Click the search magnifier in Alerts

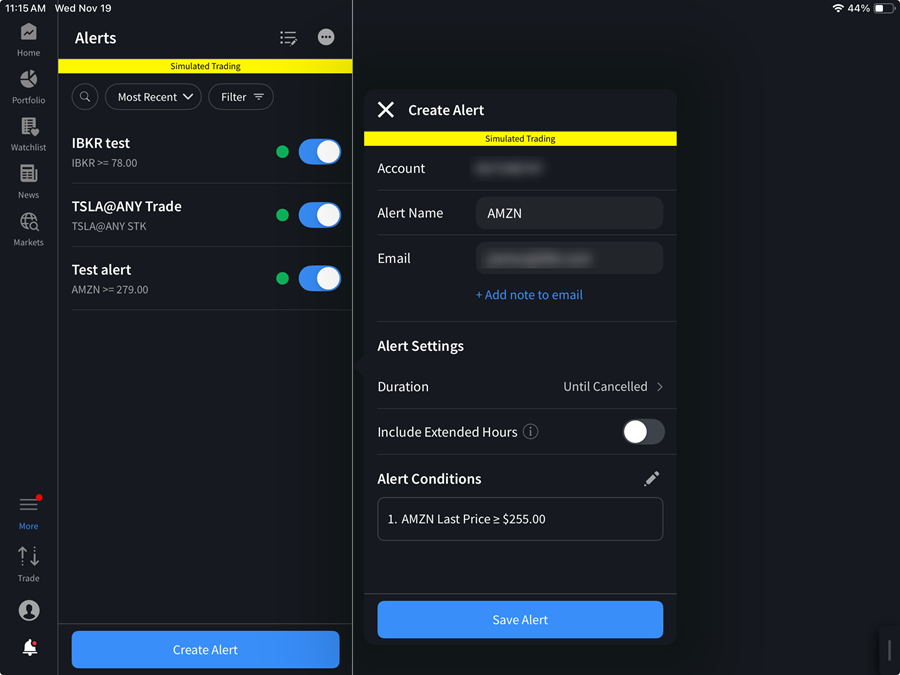point(85,97)
